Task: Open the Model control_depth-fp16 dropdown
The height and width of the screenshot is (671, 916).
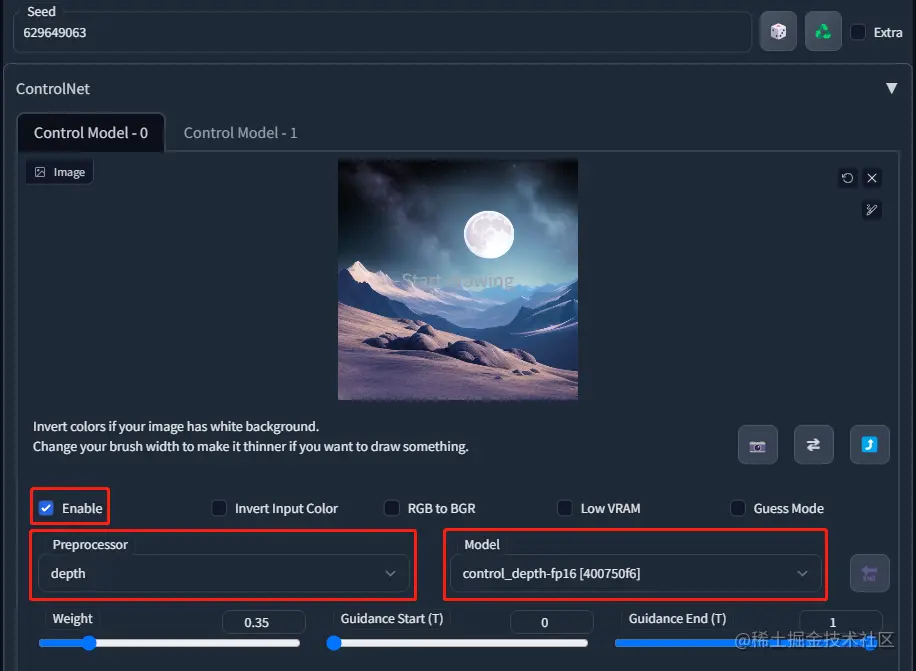Action: tap(636, 573)
